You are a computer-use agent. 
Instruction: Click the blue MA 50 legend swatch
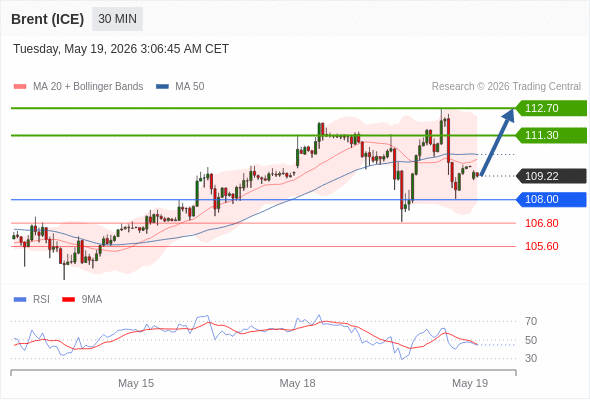[162, 87]
